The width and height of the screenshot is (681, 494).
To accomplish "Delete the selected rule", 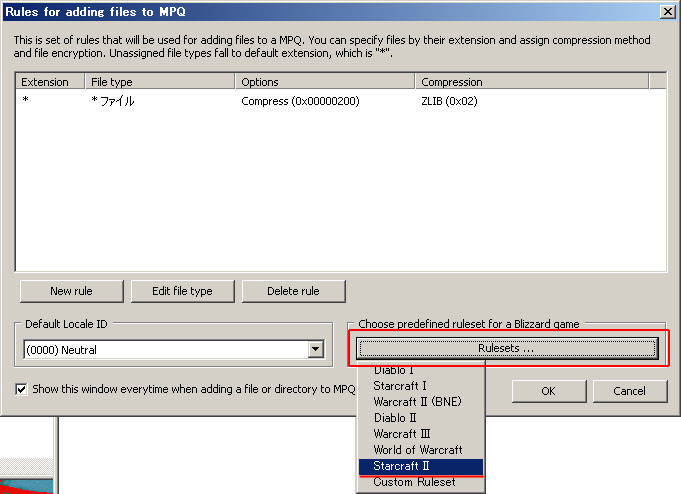I will (x=294, y=291).
